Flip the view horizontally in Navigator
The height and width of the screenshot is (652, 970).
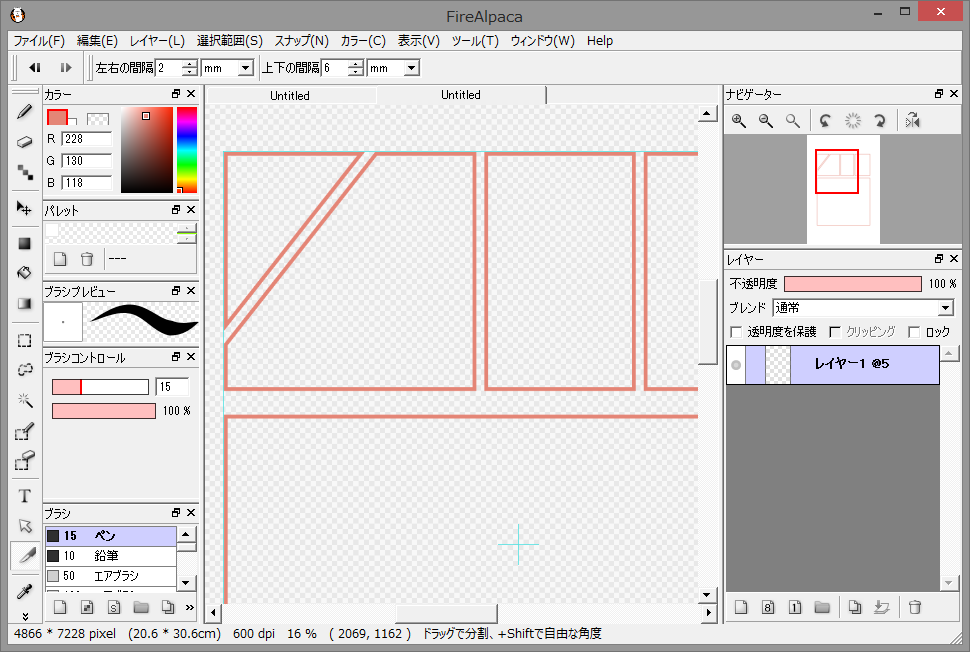coord(912,121)
